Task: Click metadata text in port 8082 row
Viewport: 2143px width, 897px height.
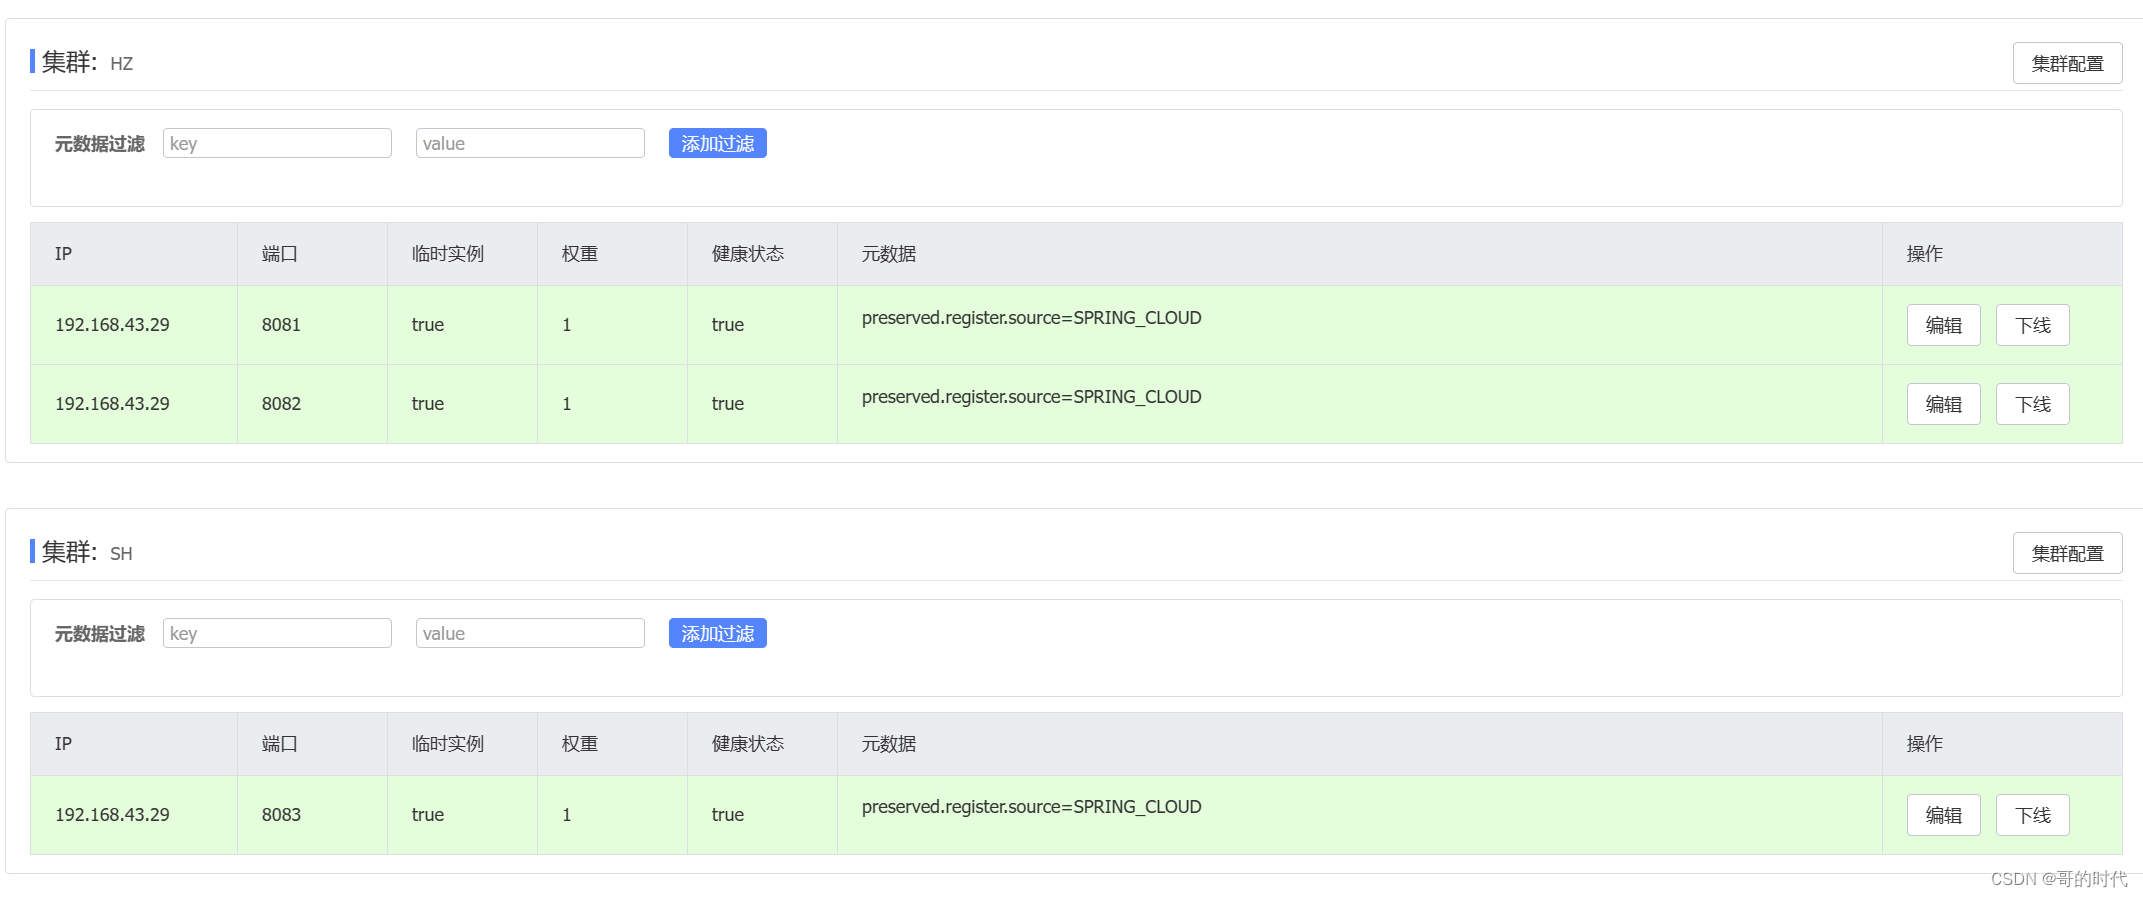Action: point(1031,397)
